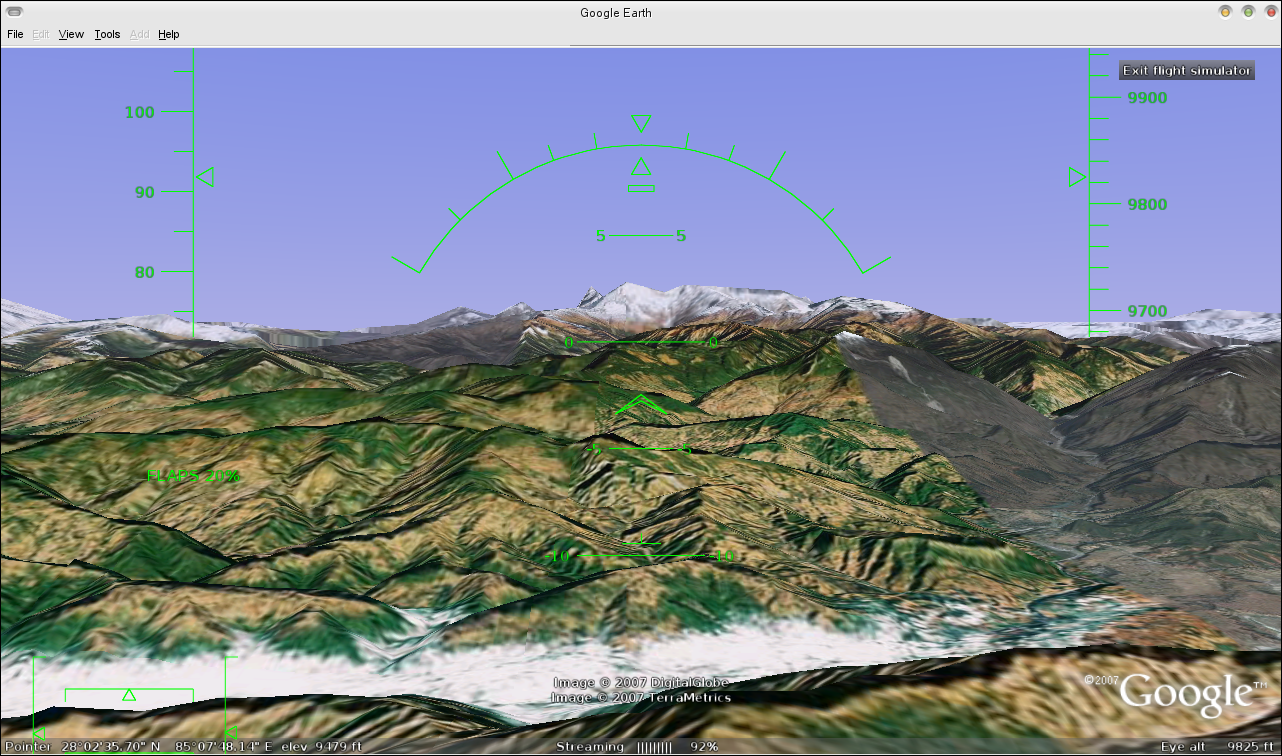The height and width of the screenshot is (756, 1282).
Task: Click the Image © 2007 TerraMetrics attribution
Action: click(641, 698)
